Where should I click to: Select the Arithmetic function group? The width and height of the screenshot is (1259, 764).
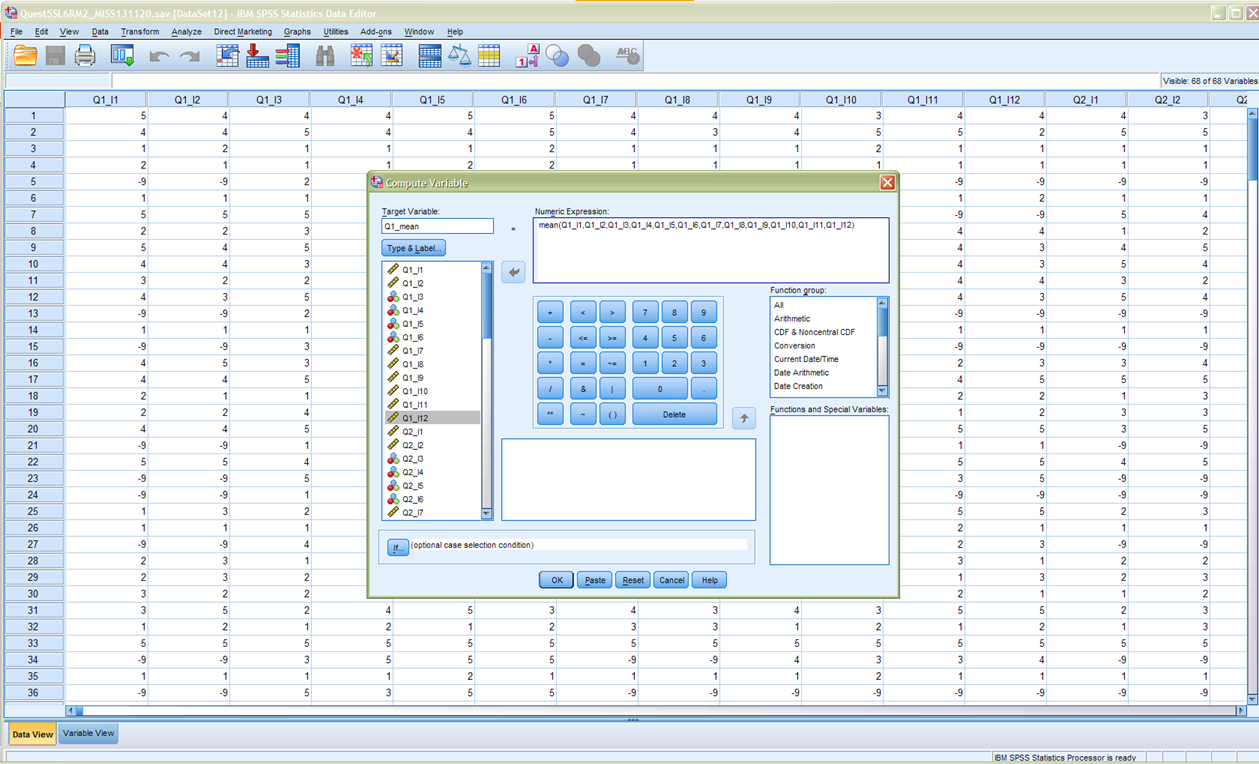792,319
